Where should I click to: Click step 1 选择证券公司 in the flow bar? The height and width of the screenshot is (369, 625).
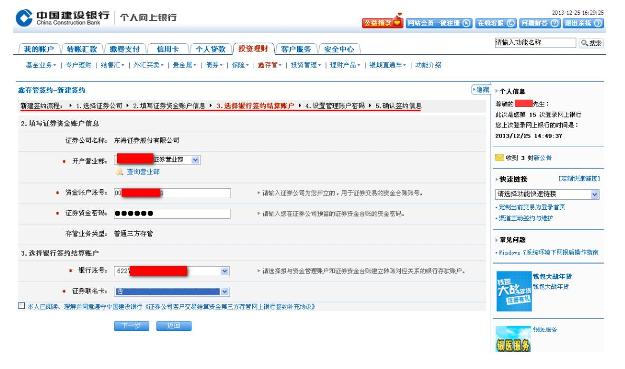pyautogui.click(x=99, y=106)
